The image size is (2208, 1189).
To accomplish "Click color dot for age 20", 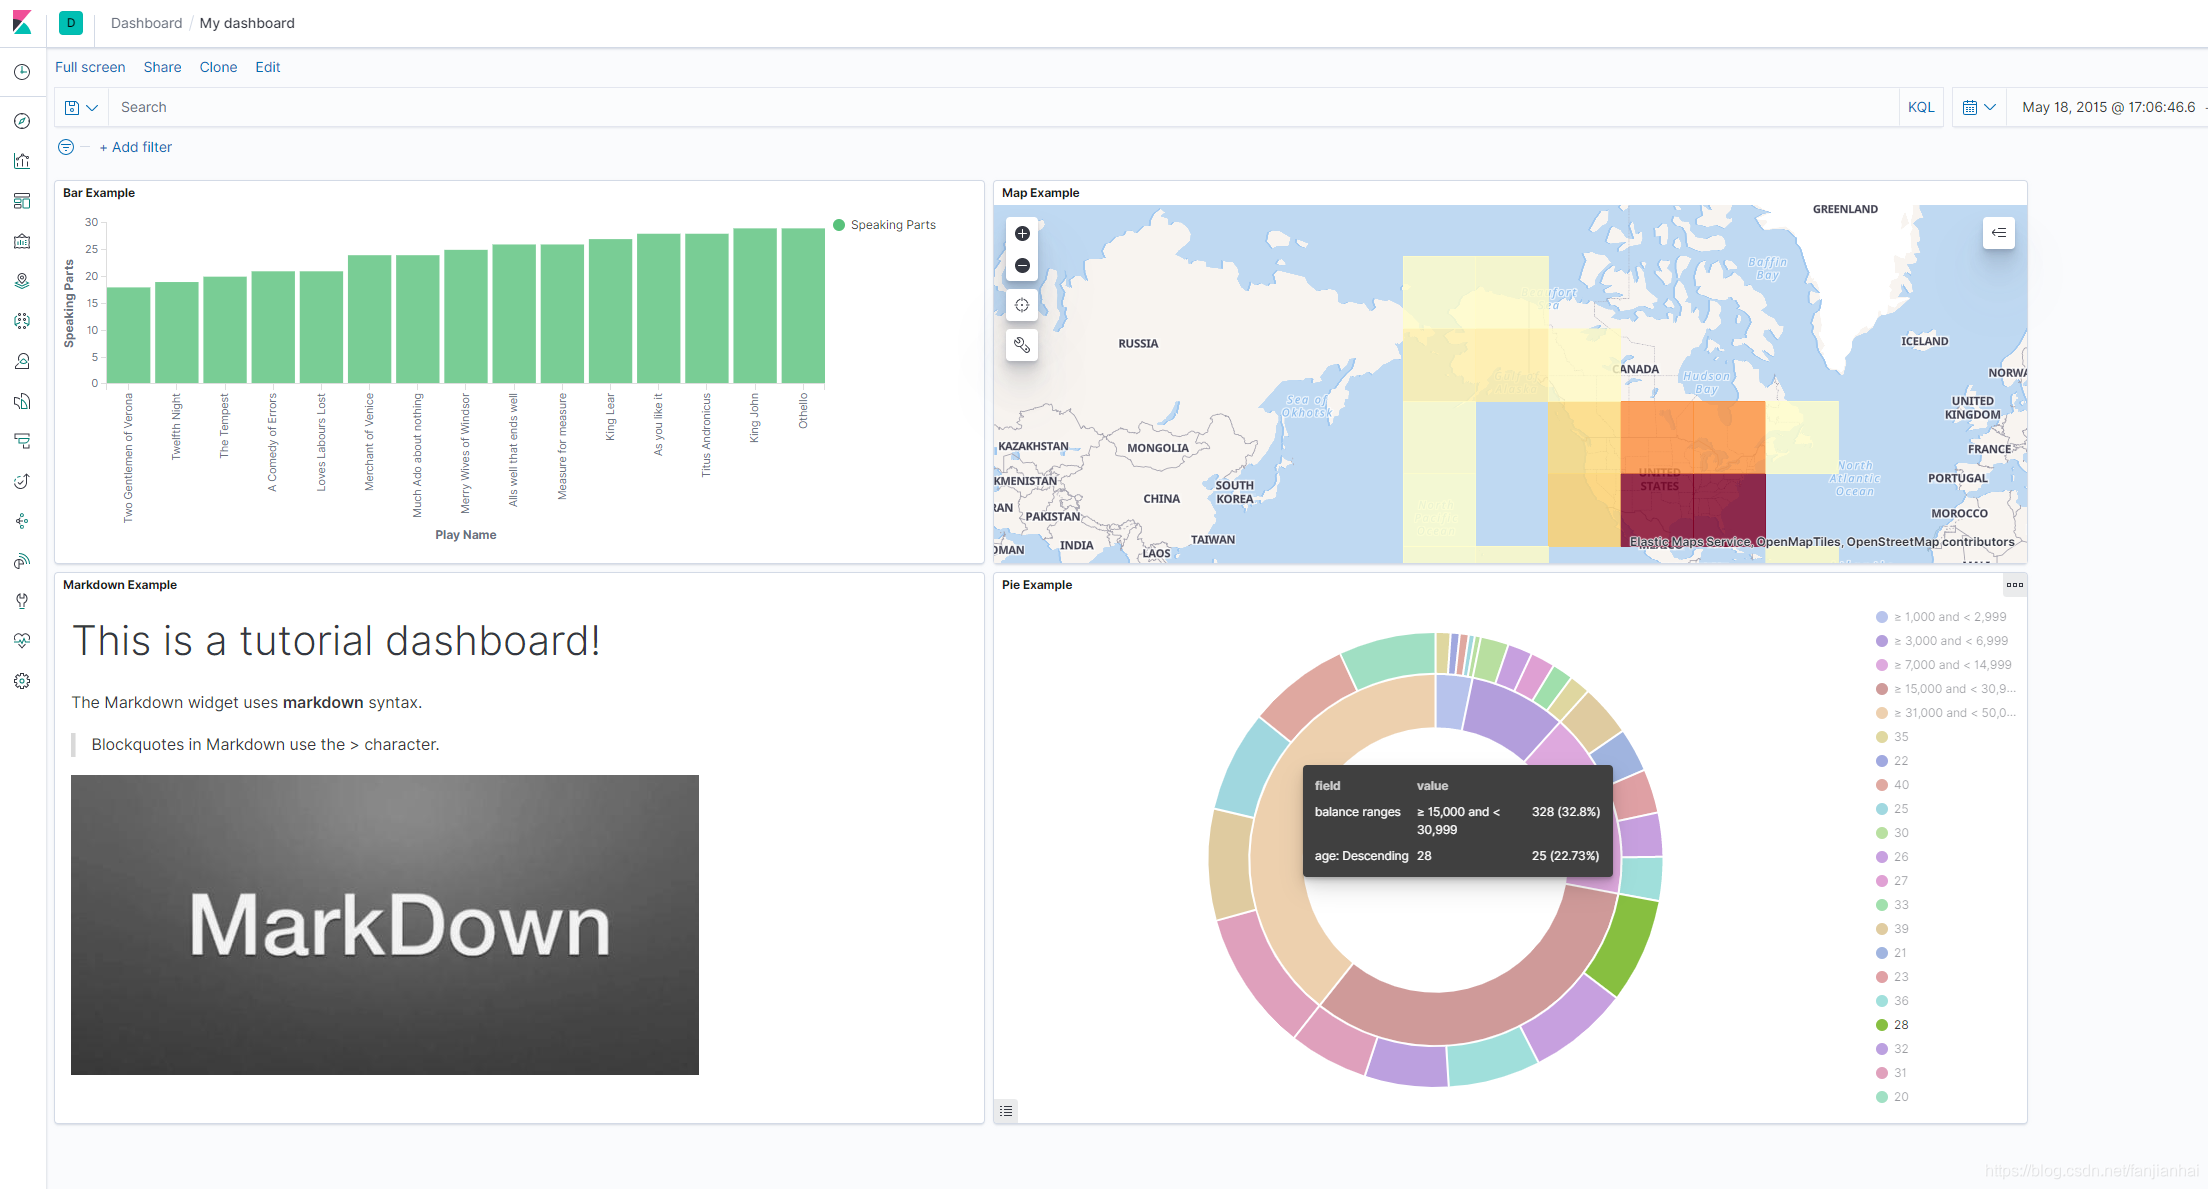I will tap(1882, 1097).
